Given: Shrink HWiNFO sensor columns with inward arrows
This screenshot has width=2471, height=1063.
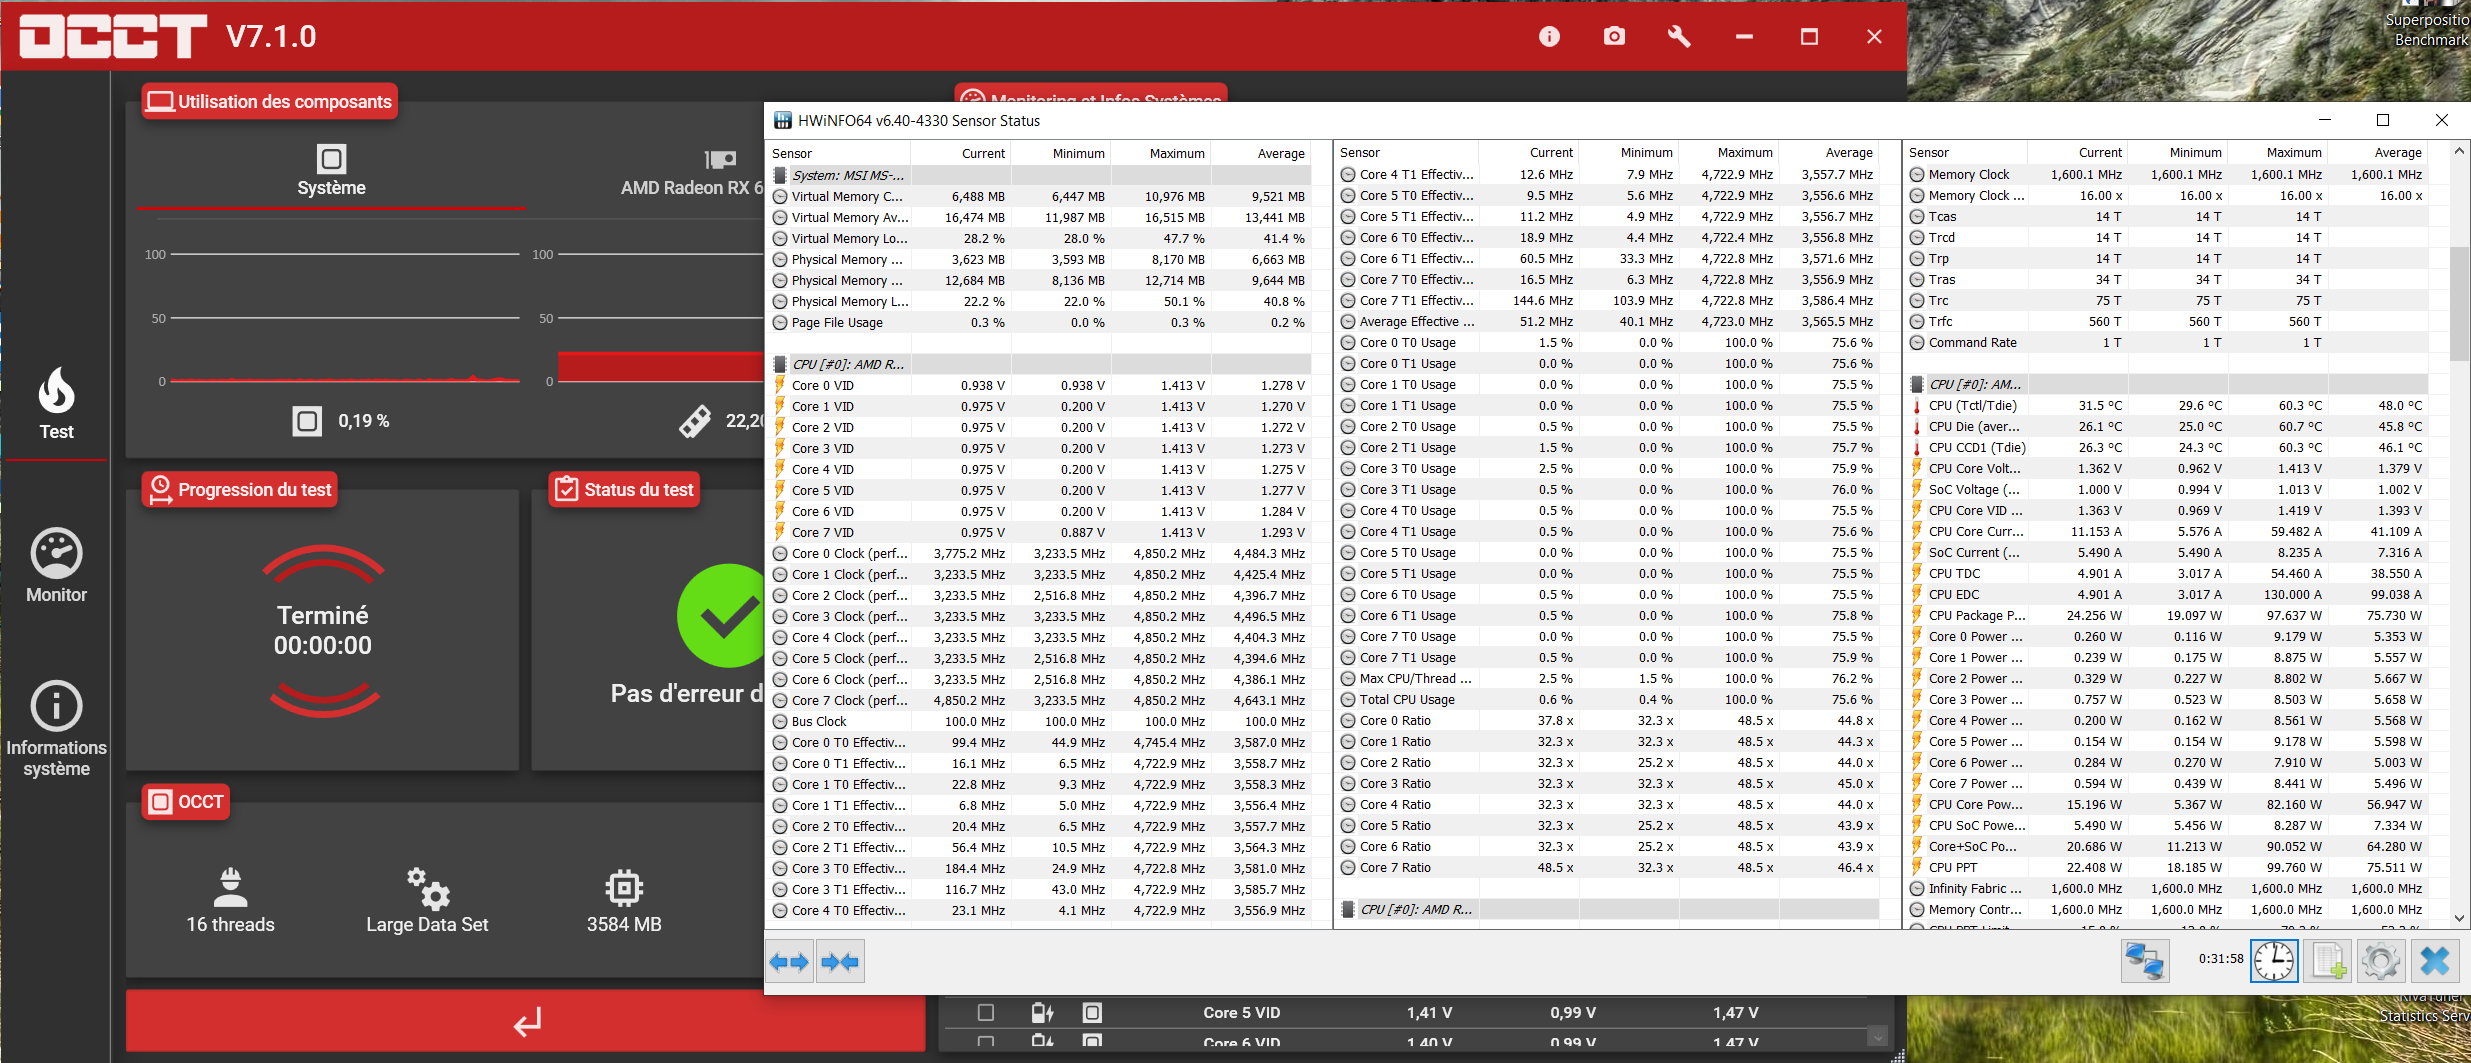Looking at the screenshot, I should click(x=840, y=962).
